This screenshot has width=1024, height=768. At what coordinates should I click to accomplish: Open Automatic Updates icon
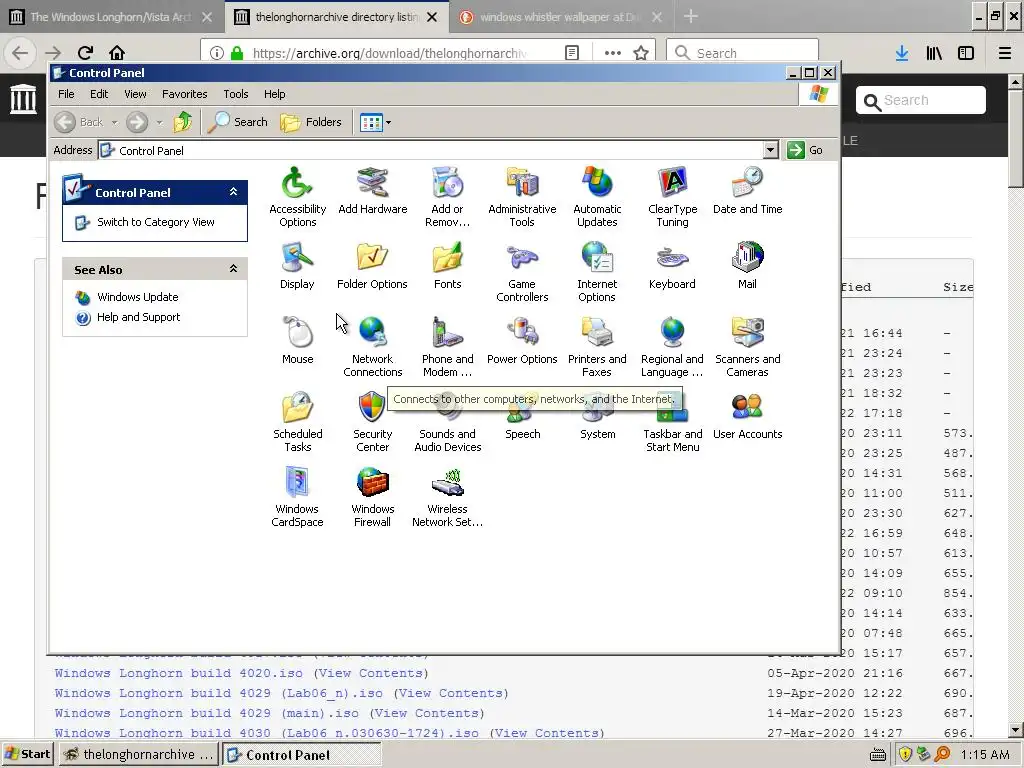click(597, 196)
